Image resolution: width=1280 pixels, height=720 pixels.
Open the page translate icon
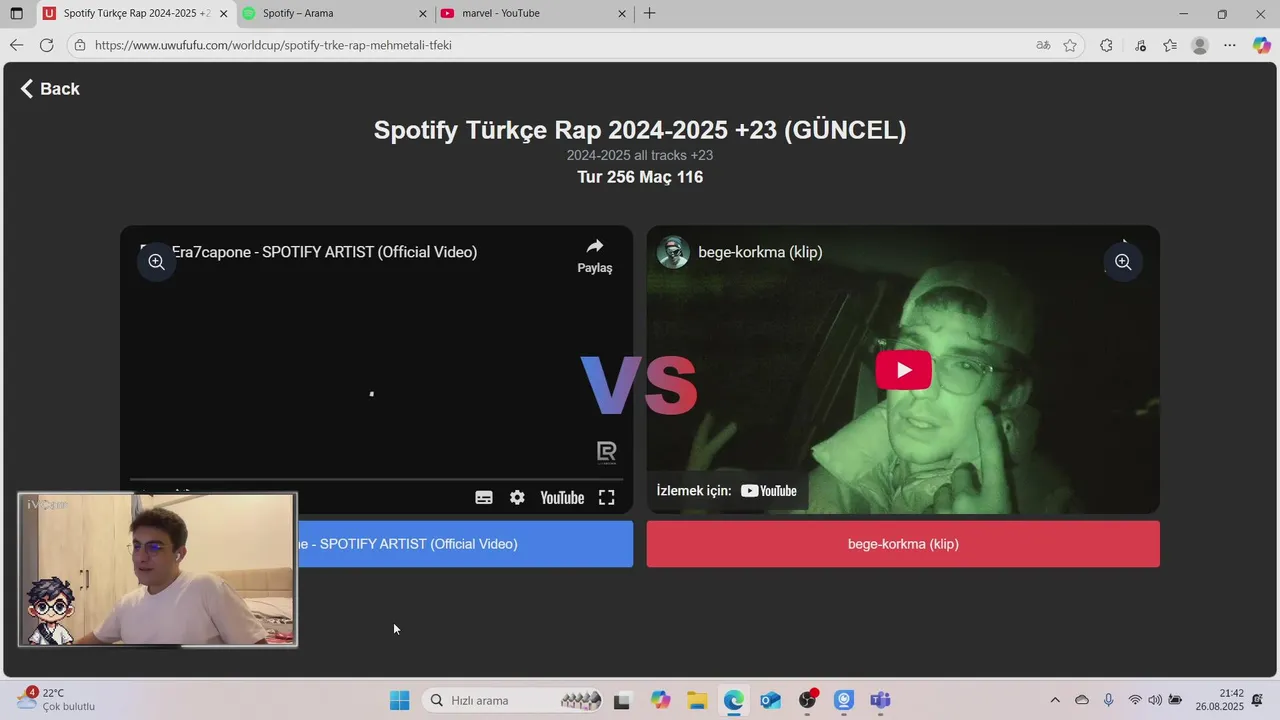[1043, 45]
